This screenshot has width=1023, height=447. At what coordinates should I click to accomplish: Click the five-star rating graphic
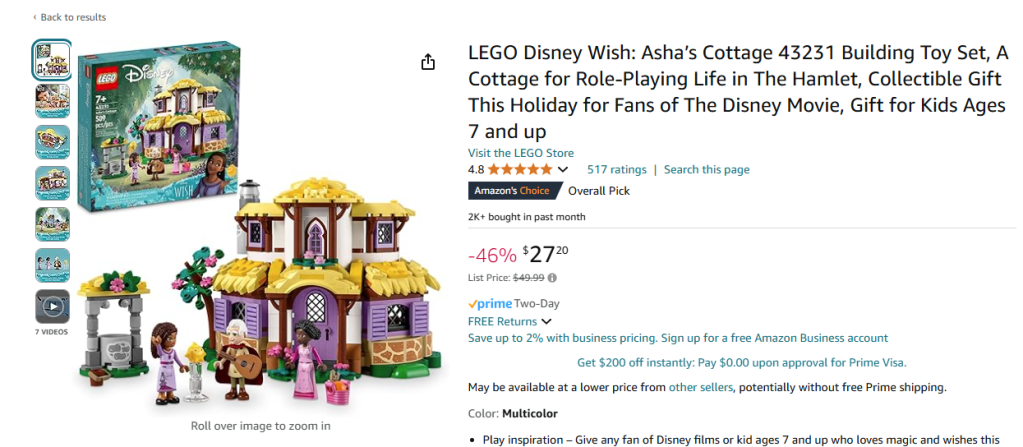[519, 170]
